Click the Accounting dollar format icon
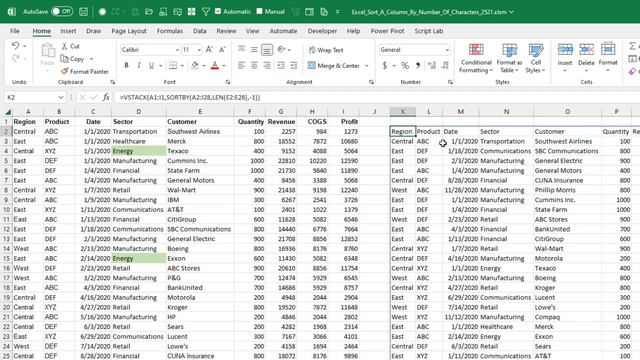This screenshot has width=640, height=360. click(x=384, y=65)
